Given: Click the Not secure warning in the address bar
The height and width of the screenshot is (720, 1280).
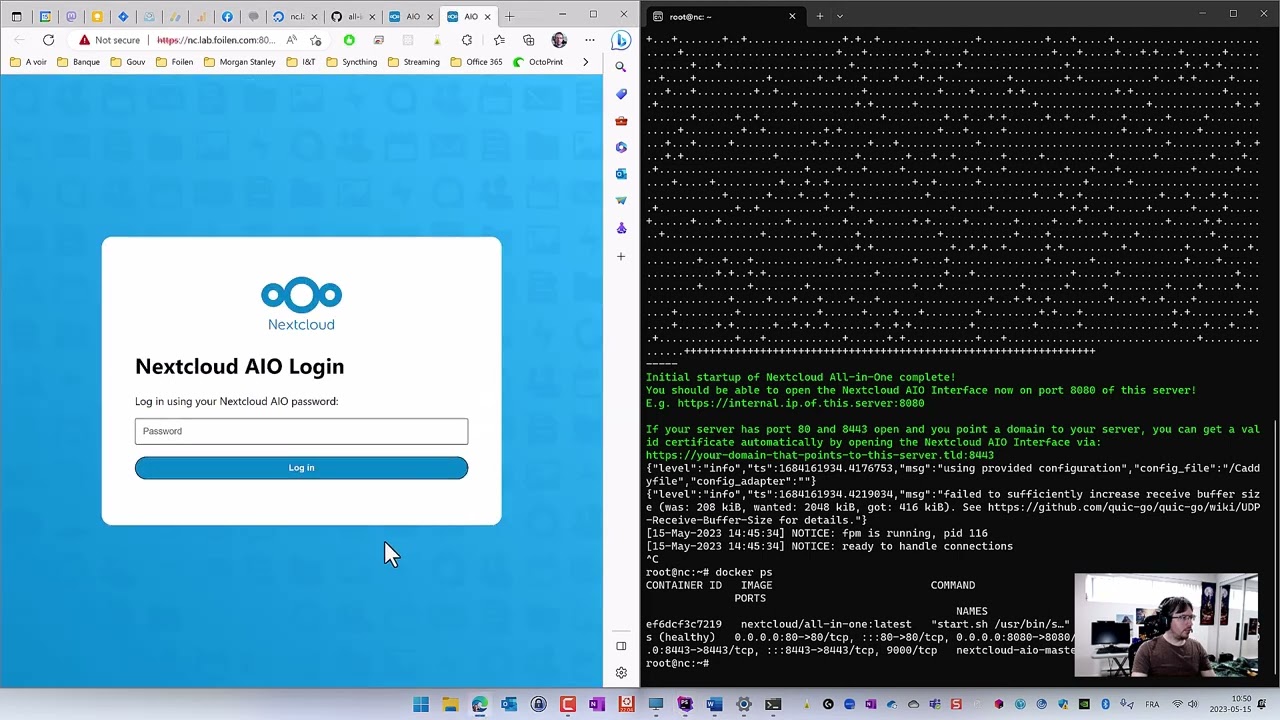Looking at the screenshot, I should (x=110, y=40).
